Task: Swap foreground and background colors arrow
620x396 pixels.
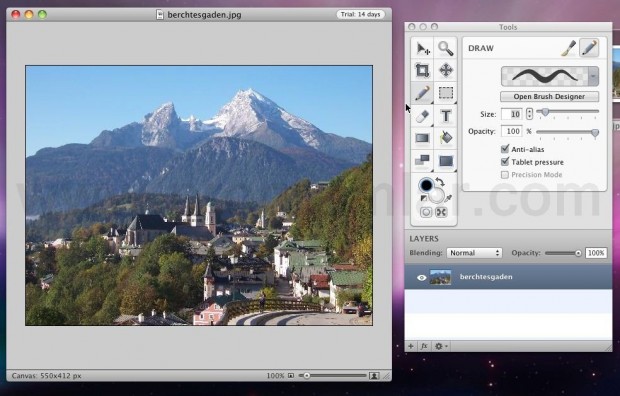Action: 440,182
